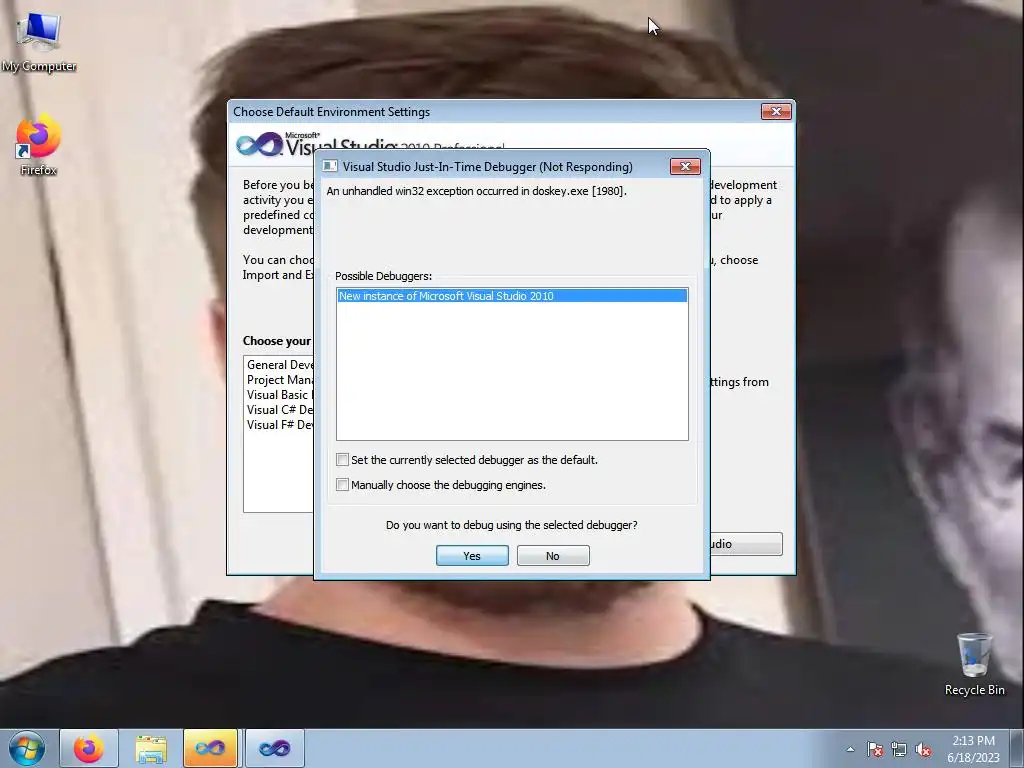Open Windows Explorer from the taskbar
The image size is (1024, 768).
coord(151,749)
